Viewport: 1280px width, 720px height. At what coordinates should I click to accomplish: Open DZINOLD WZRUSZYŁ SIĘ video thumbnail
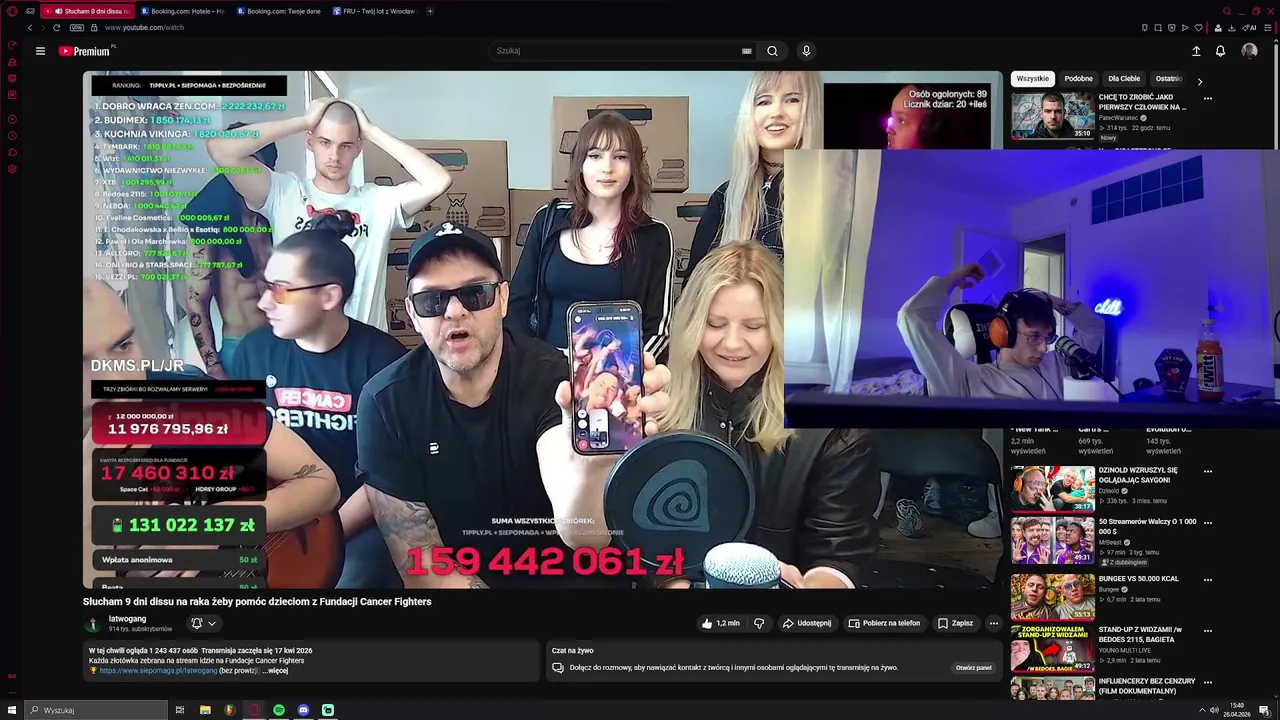pyautogui.click(x=1053, y=489)
